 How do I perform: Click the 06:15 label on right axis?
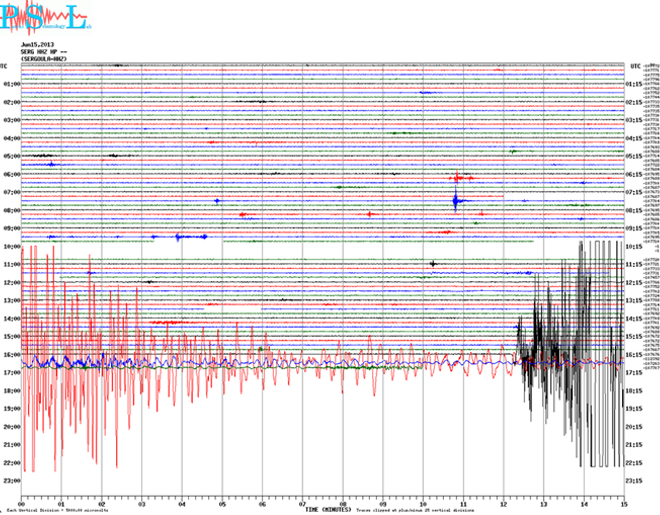pos(634,174)
